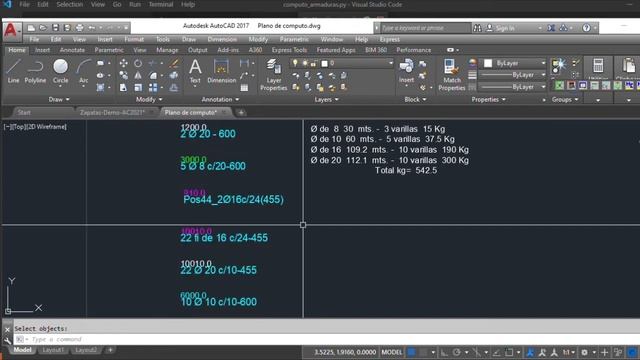Screen dimensions: 640x360
Task: Switch to Start file tab
Action: [x=24, y=112]
